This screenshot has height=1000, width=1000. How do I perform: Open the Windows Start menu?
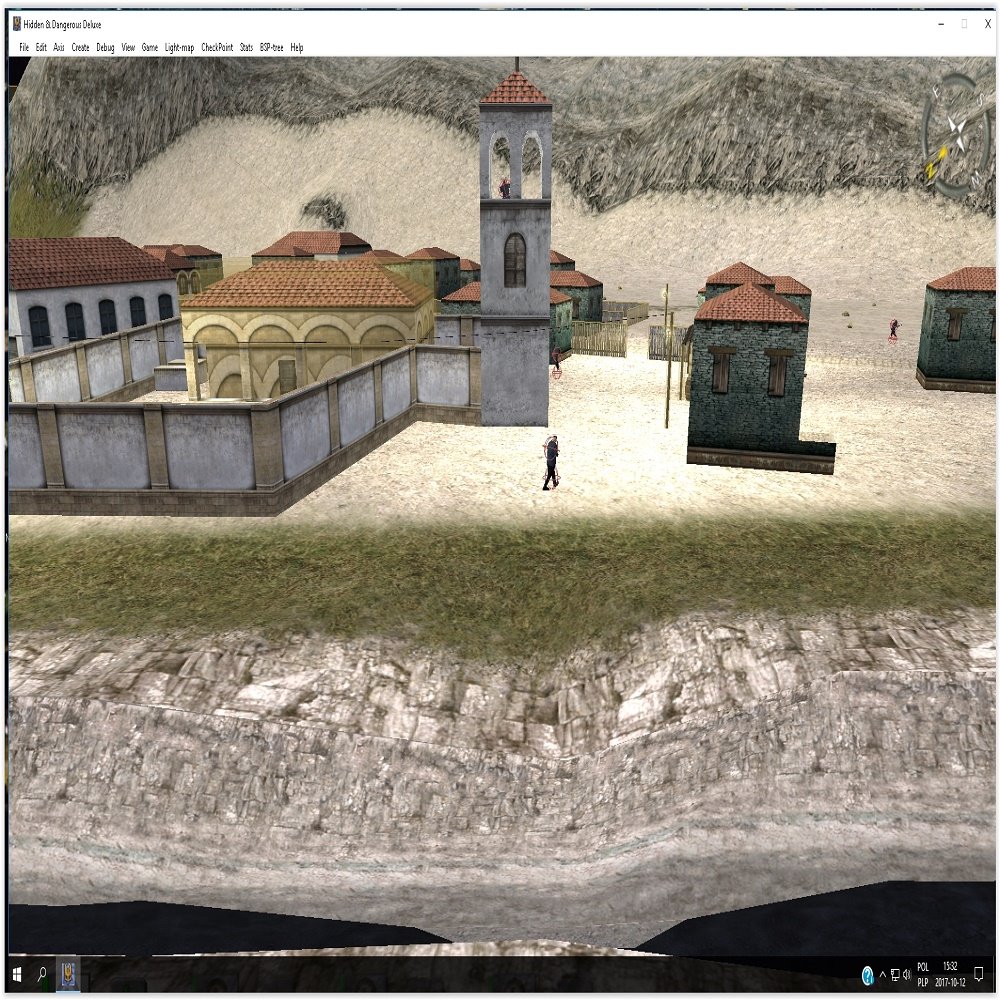tap(17, 974)
